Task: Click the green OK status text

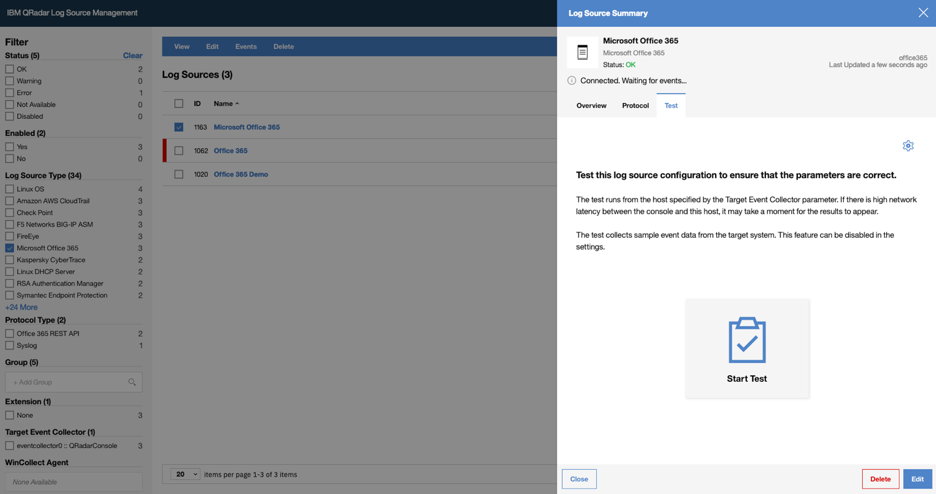Action: [x=630, y=64]
